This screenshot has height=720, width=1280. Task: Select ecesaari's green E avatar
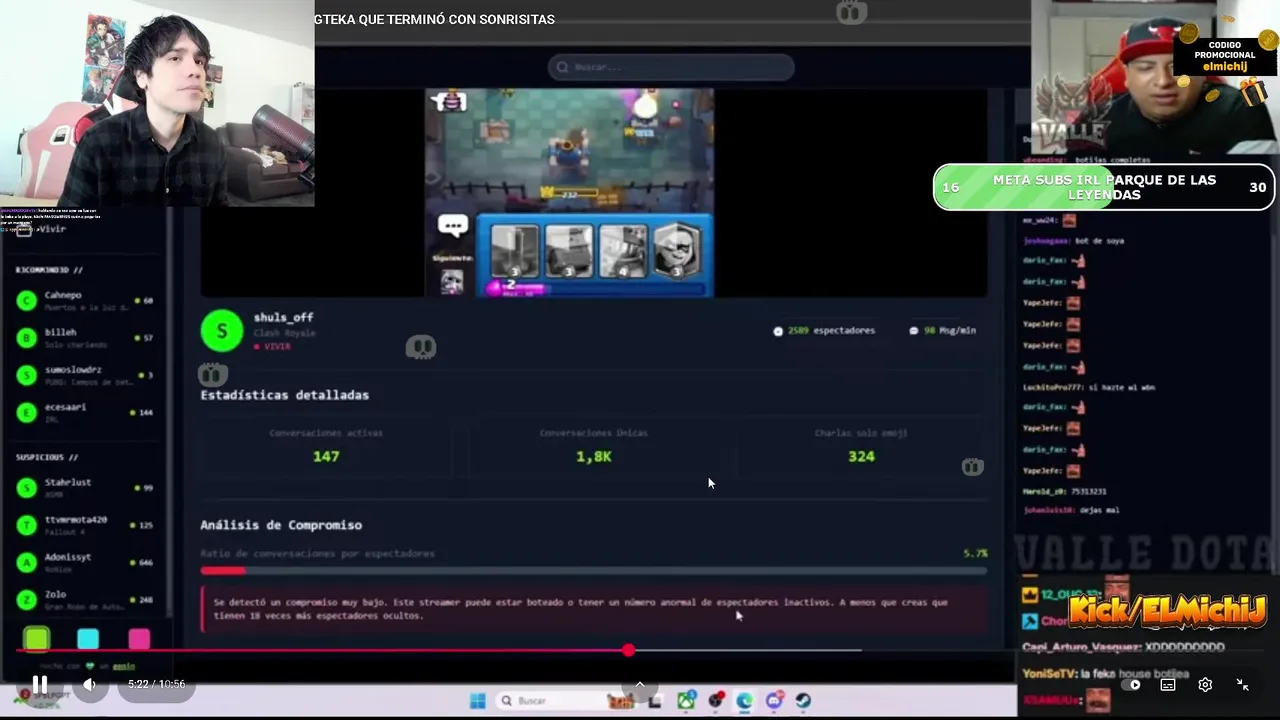click(27, 412)
